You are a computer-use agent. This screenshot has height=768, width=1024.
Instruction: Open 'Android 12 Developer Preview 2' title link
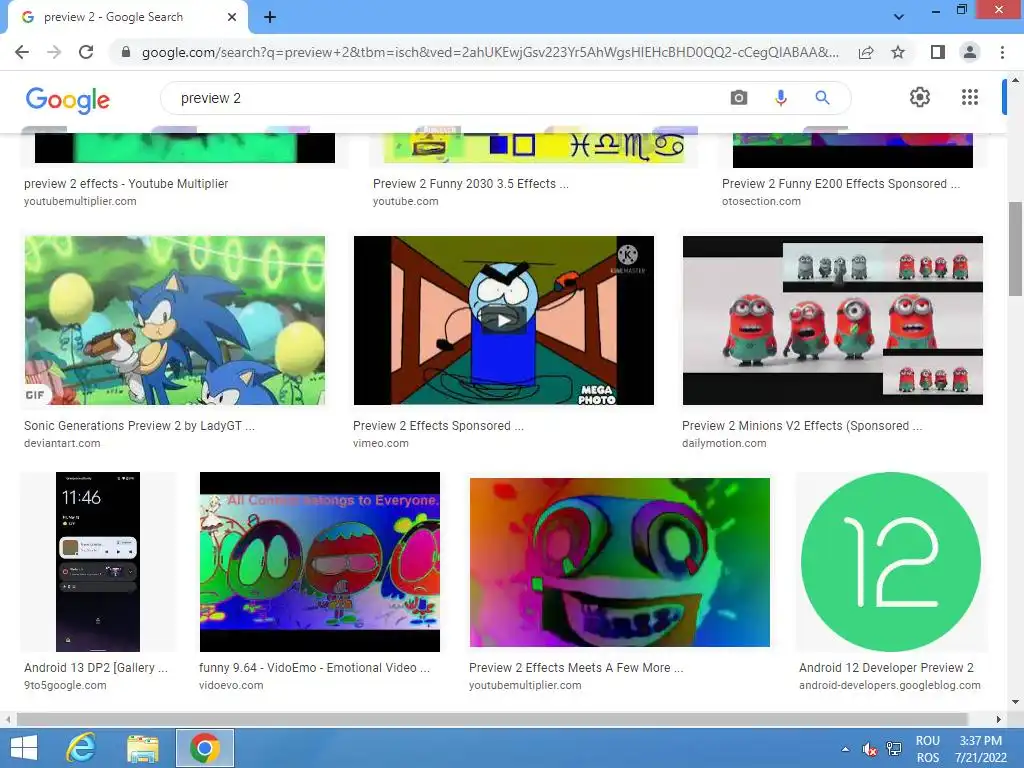(886, 667)
